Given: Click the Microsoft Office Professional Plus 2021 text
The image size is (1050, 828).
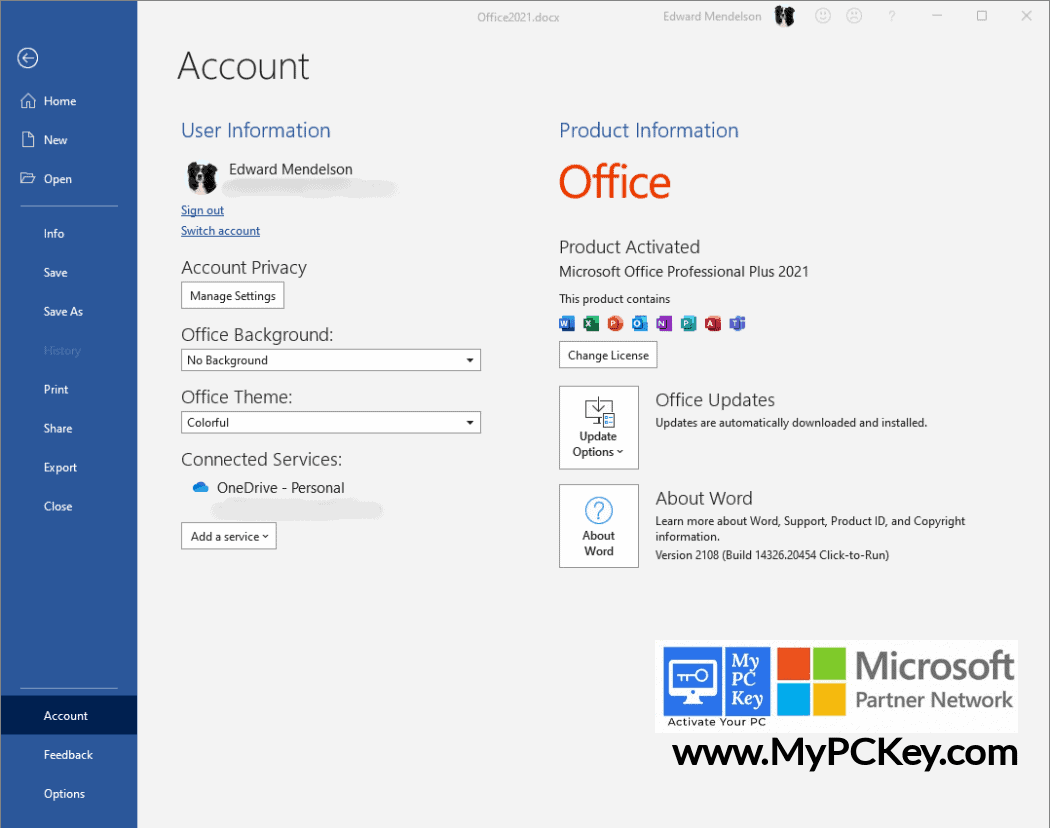Looking at the screenshot, I should point(684,271).
